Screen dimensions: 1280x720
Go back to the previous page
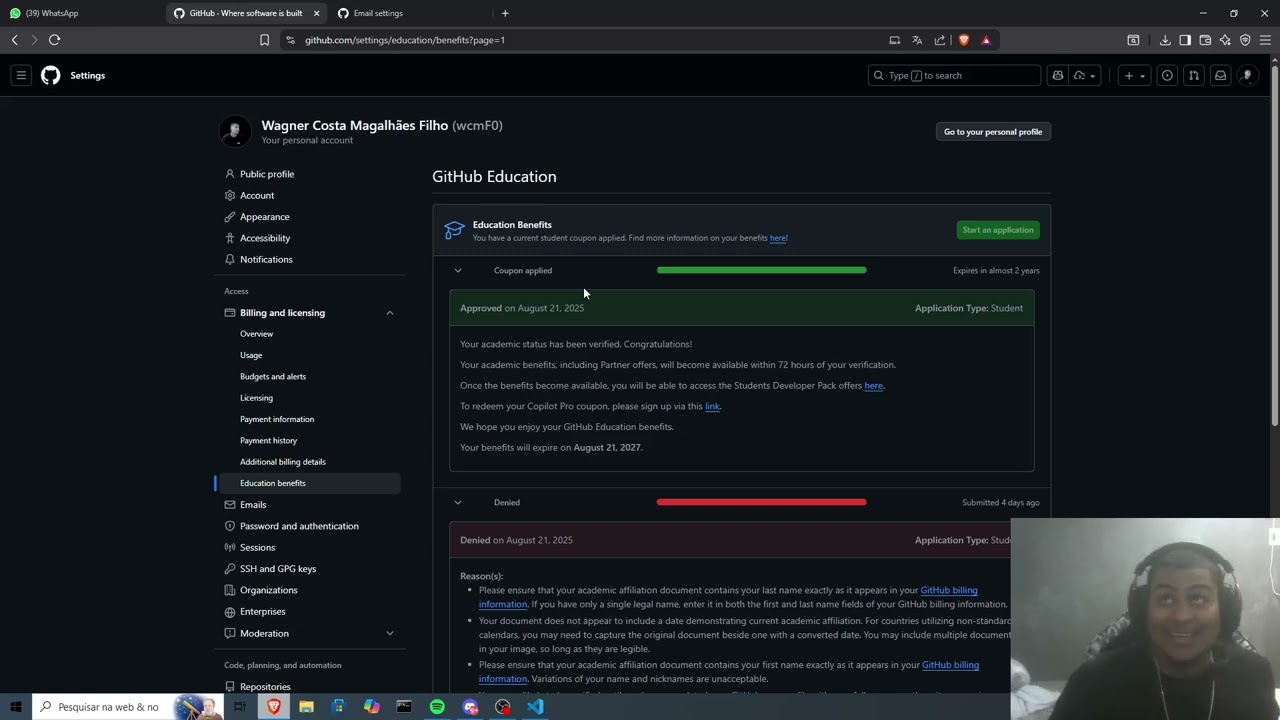pyautogui.click(x=15, y=40)
